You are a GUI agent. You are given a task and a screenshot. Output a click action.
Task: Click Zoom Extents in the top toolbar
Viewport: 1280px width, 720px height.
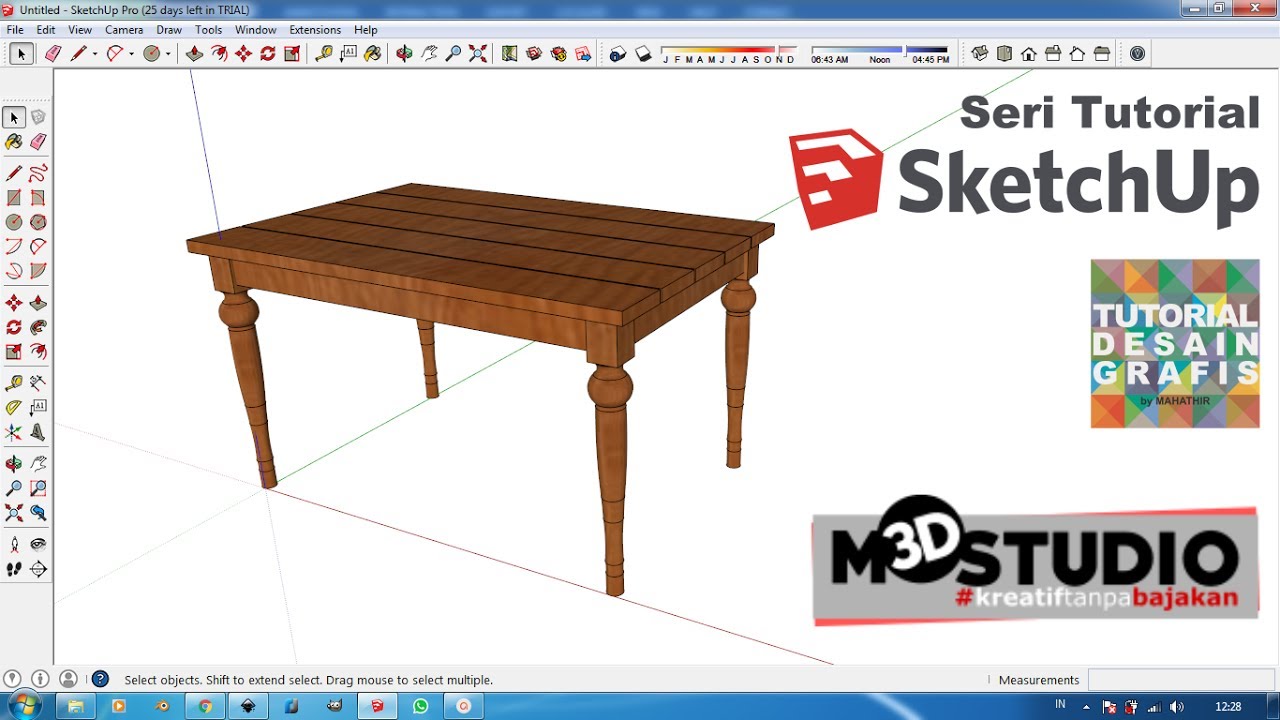click(478, 54)
